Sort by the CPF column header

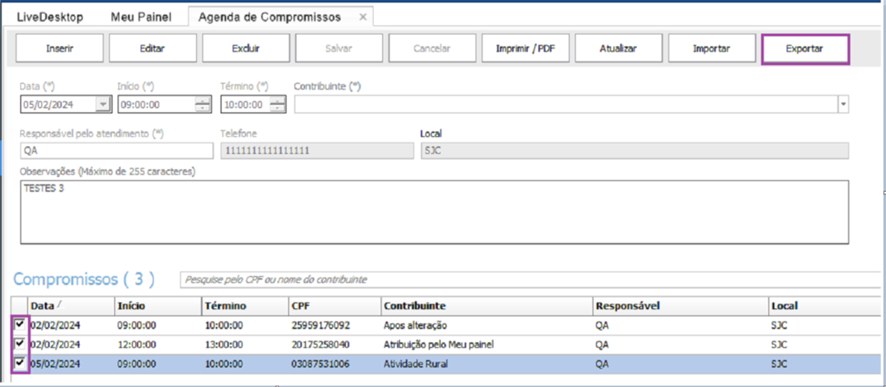tap(334, 306)
